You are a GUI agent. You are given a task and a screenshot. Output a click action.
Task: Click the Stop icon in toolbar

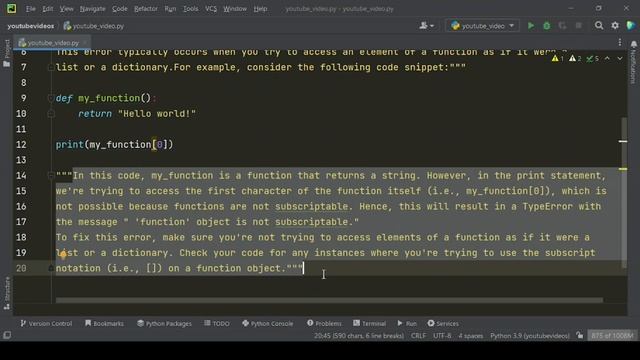pyautogui.click(x=578, y=26)
